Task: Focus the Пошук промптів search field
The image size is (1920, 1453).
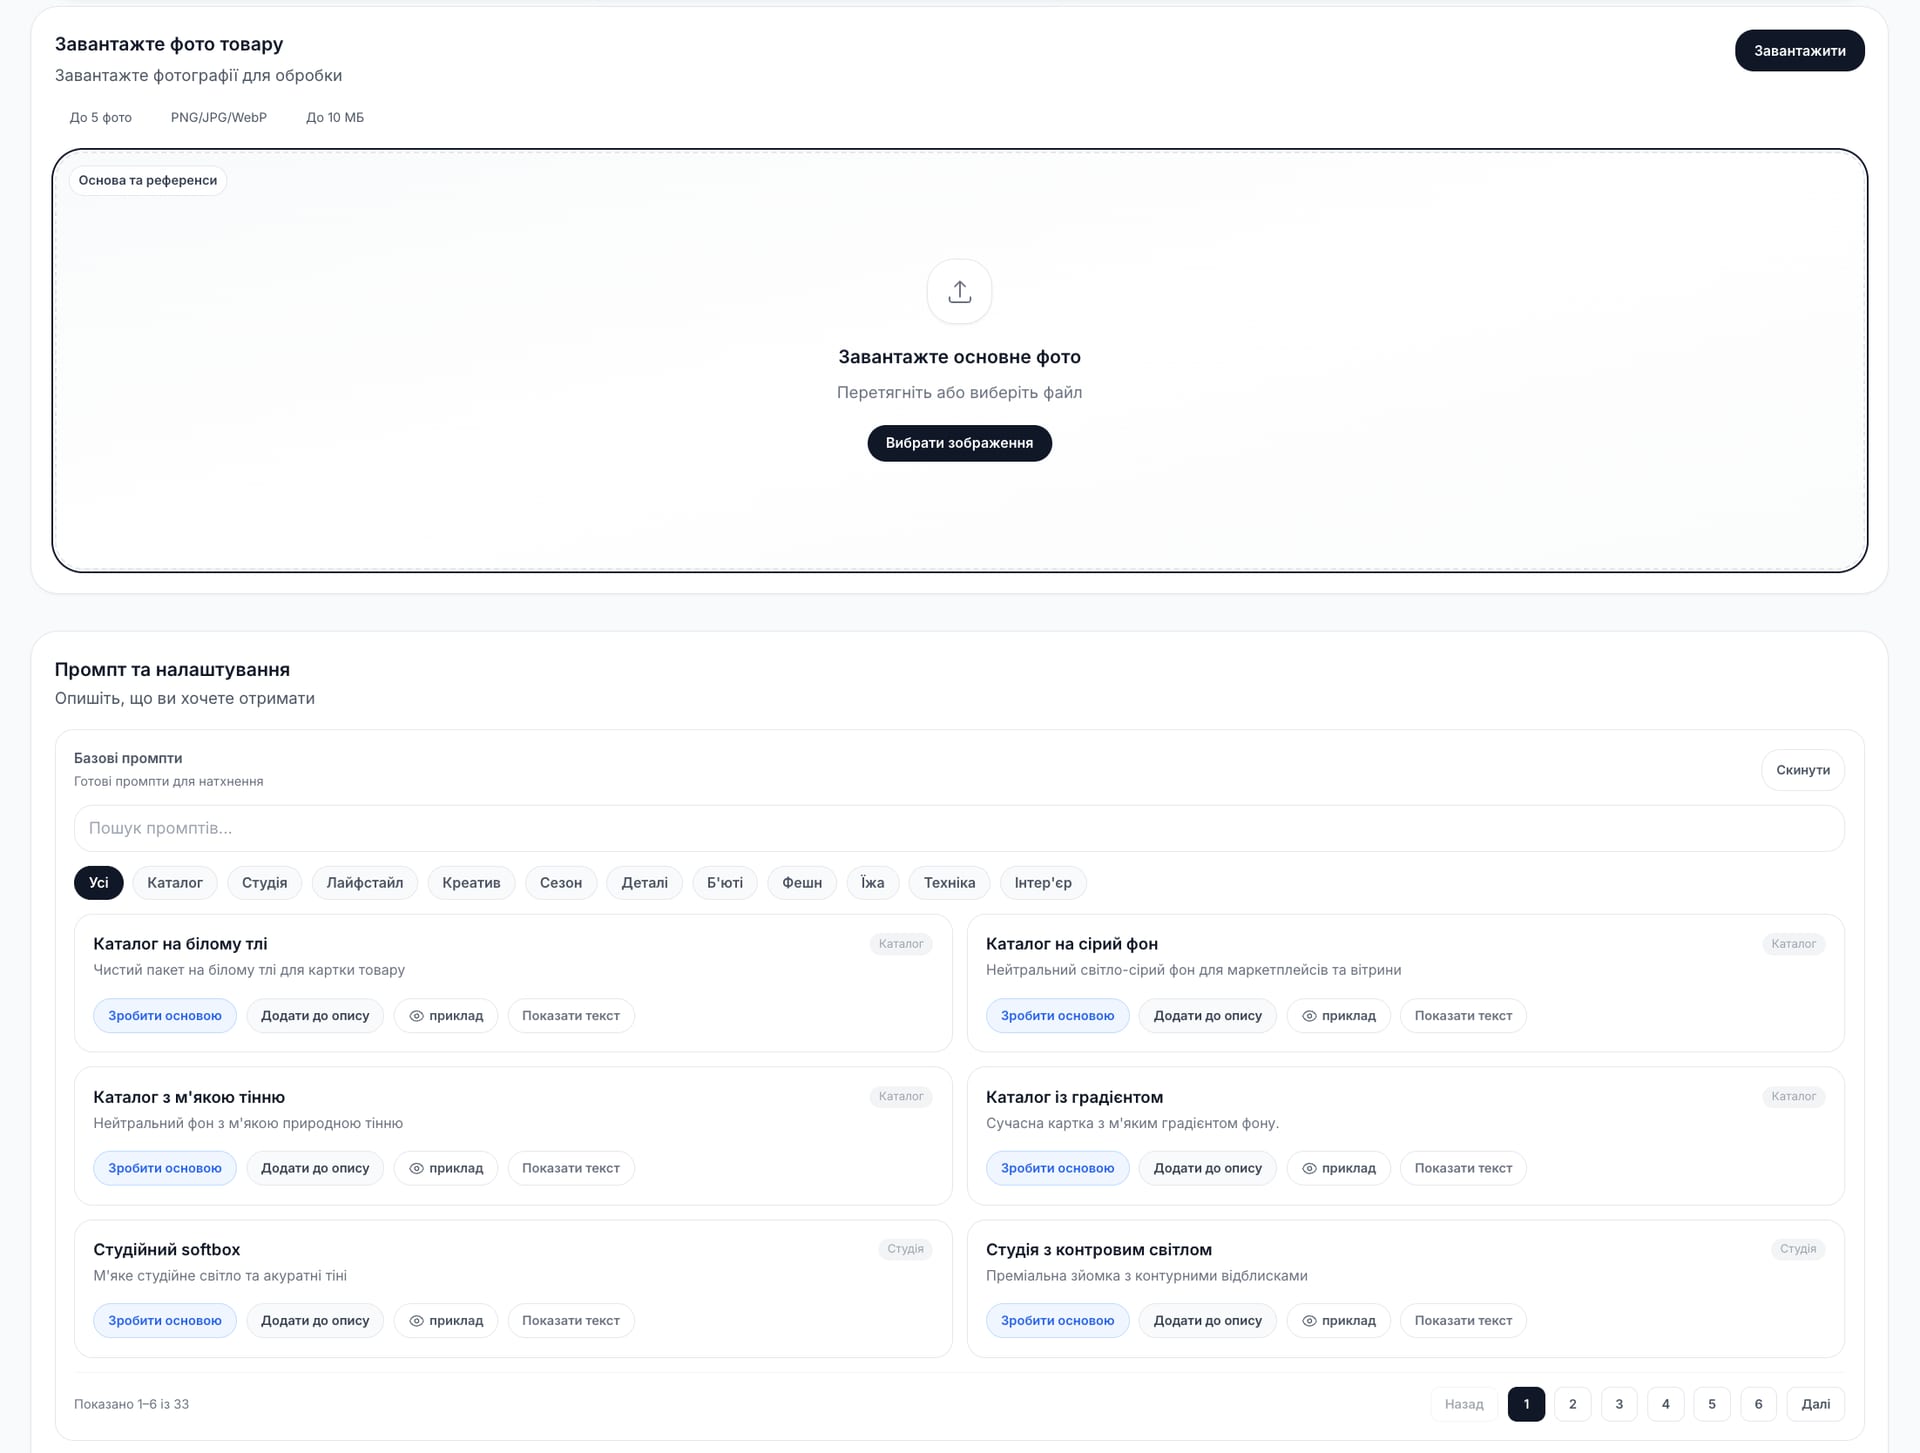Action: 959,828
